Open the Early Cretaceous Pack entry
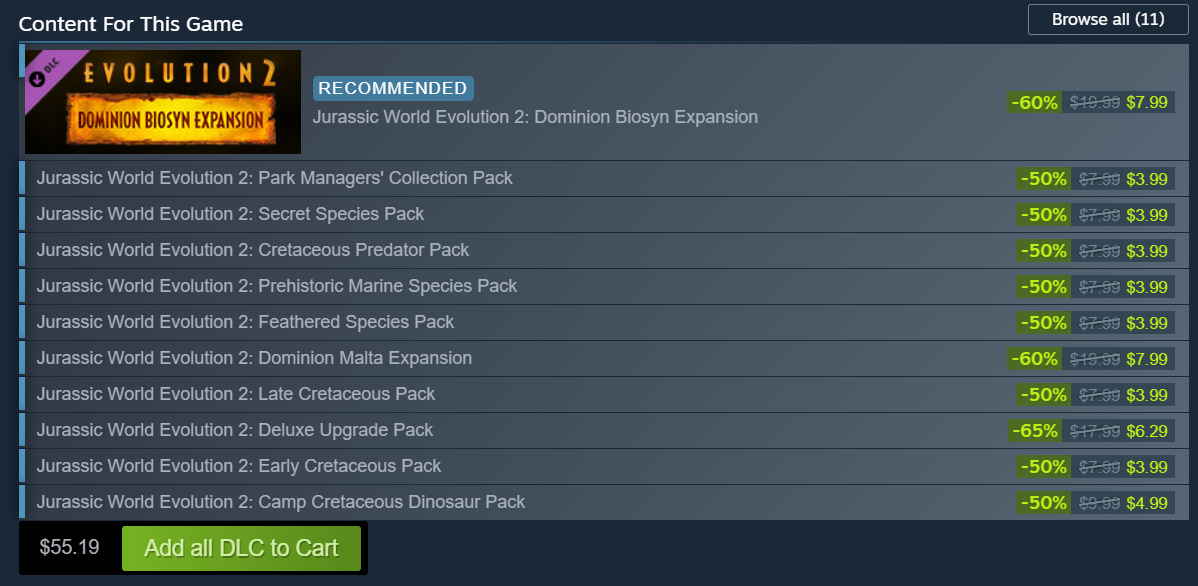The width and height of the screenshot is (1198, 586). point(239,466)
